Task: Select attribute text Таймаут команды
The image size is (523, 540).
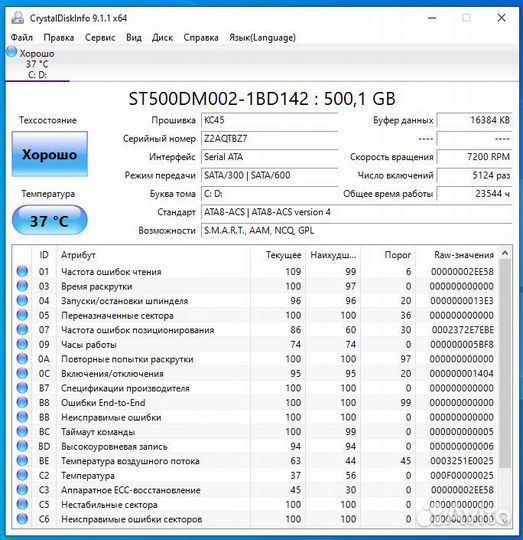Action: point(98,432)
